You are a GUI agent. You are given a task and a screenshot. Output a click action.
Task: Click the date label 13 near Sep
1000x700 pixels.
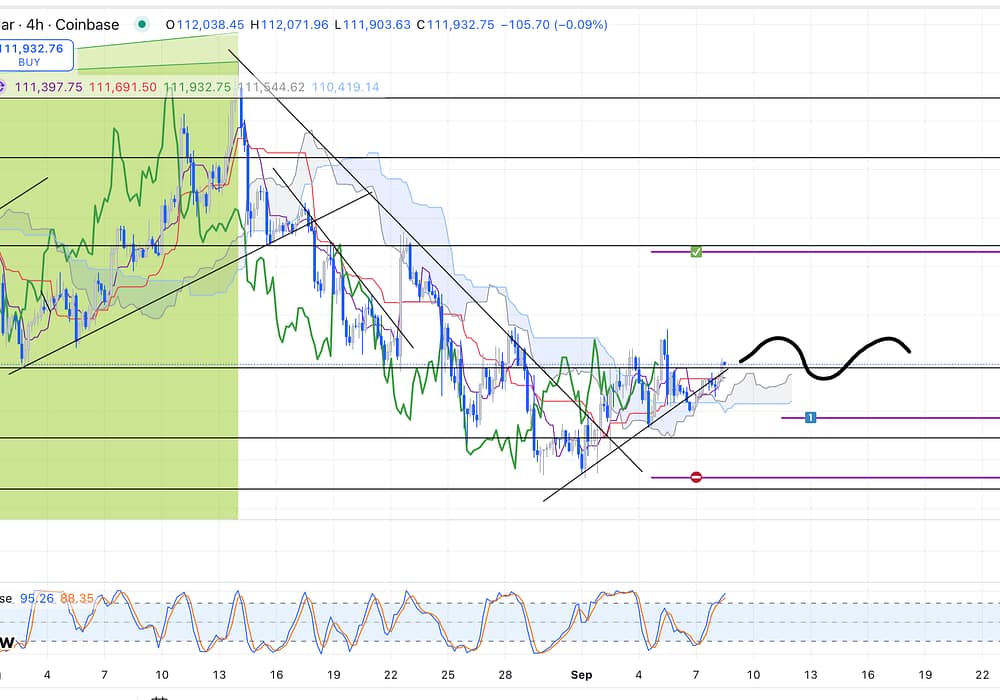811,675
